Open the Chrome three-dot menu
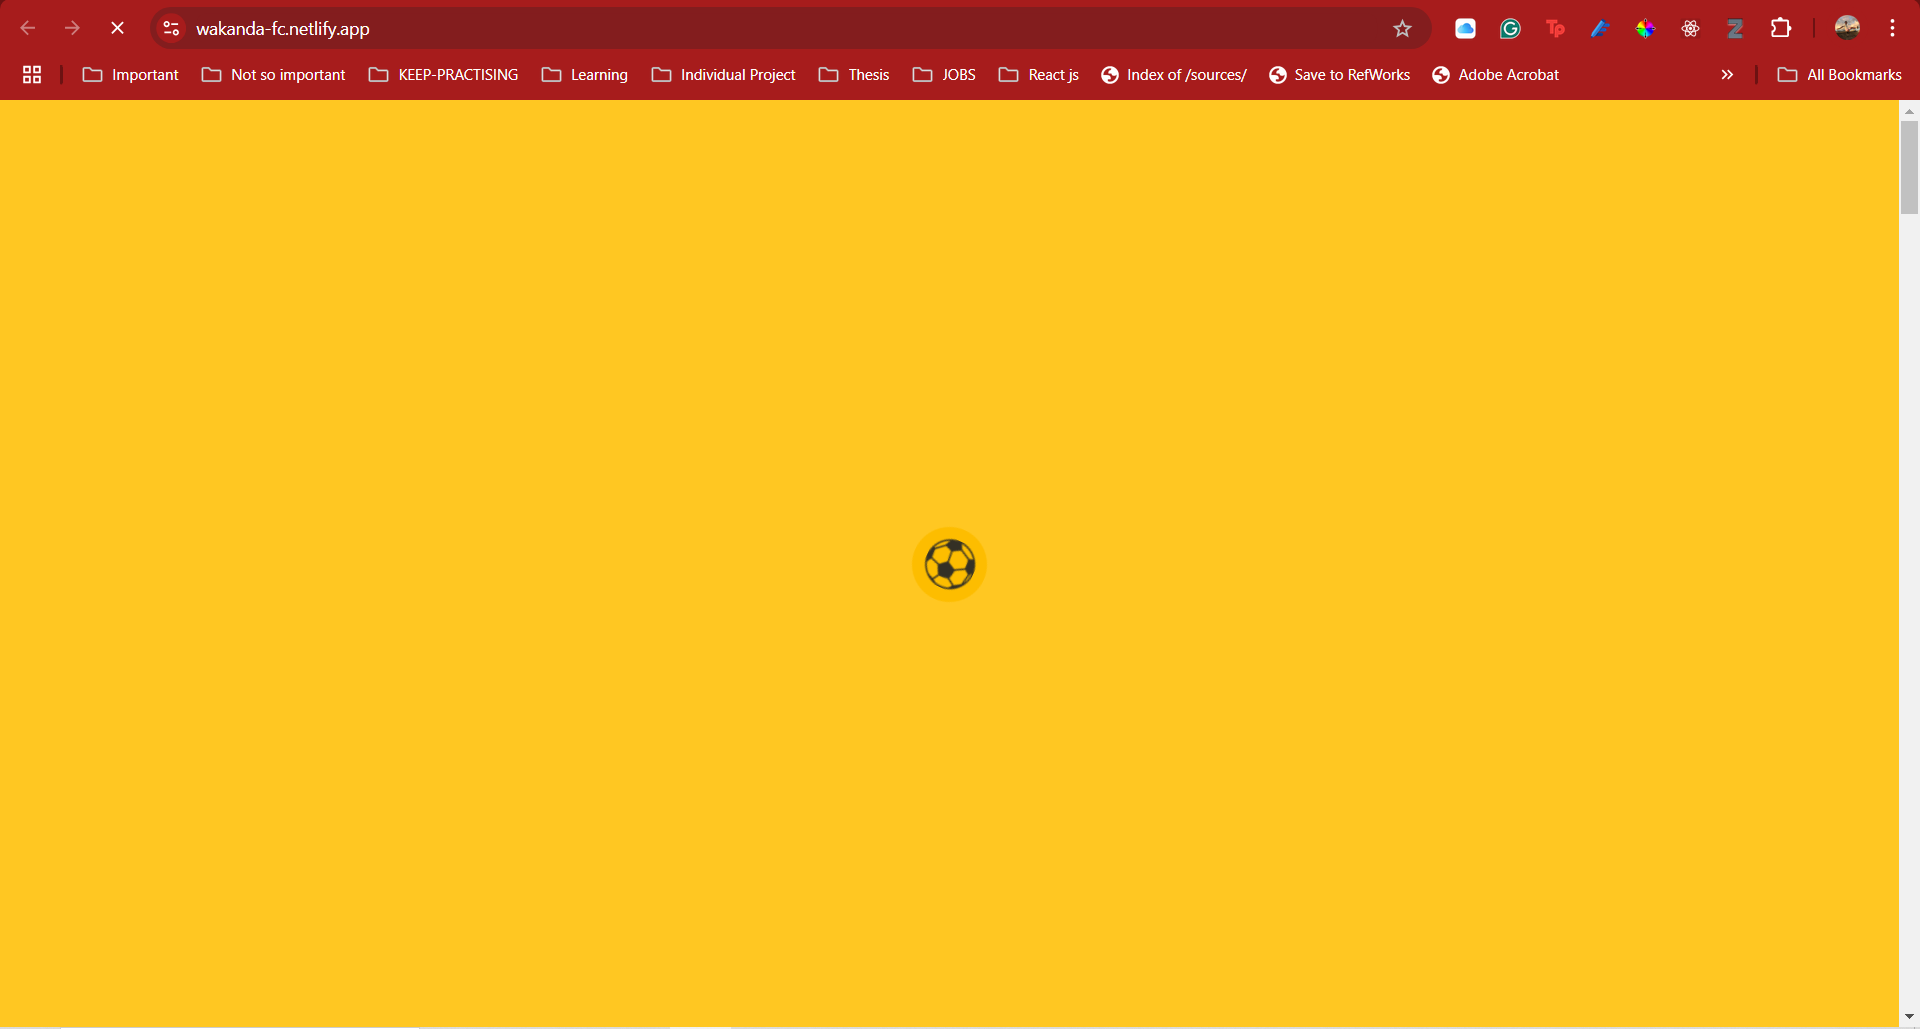 click(1892, 28)
